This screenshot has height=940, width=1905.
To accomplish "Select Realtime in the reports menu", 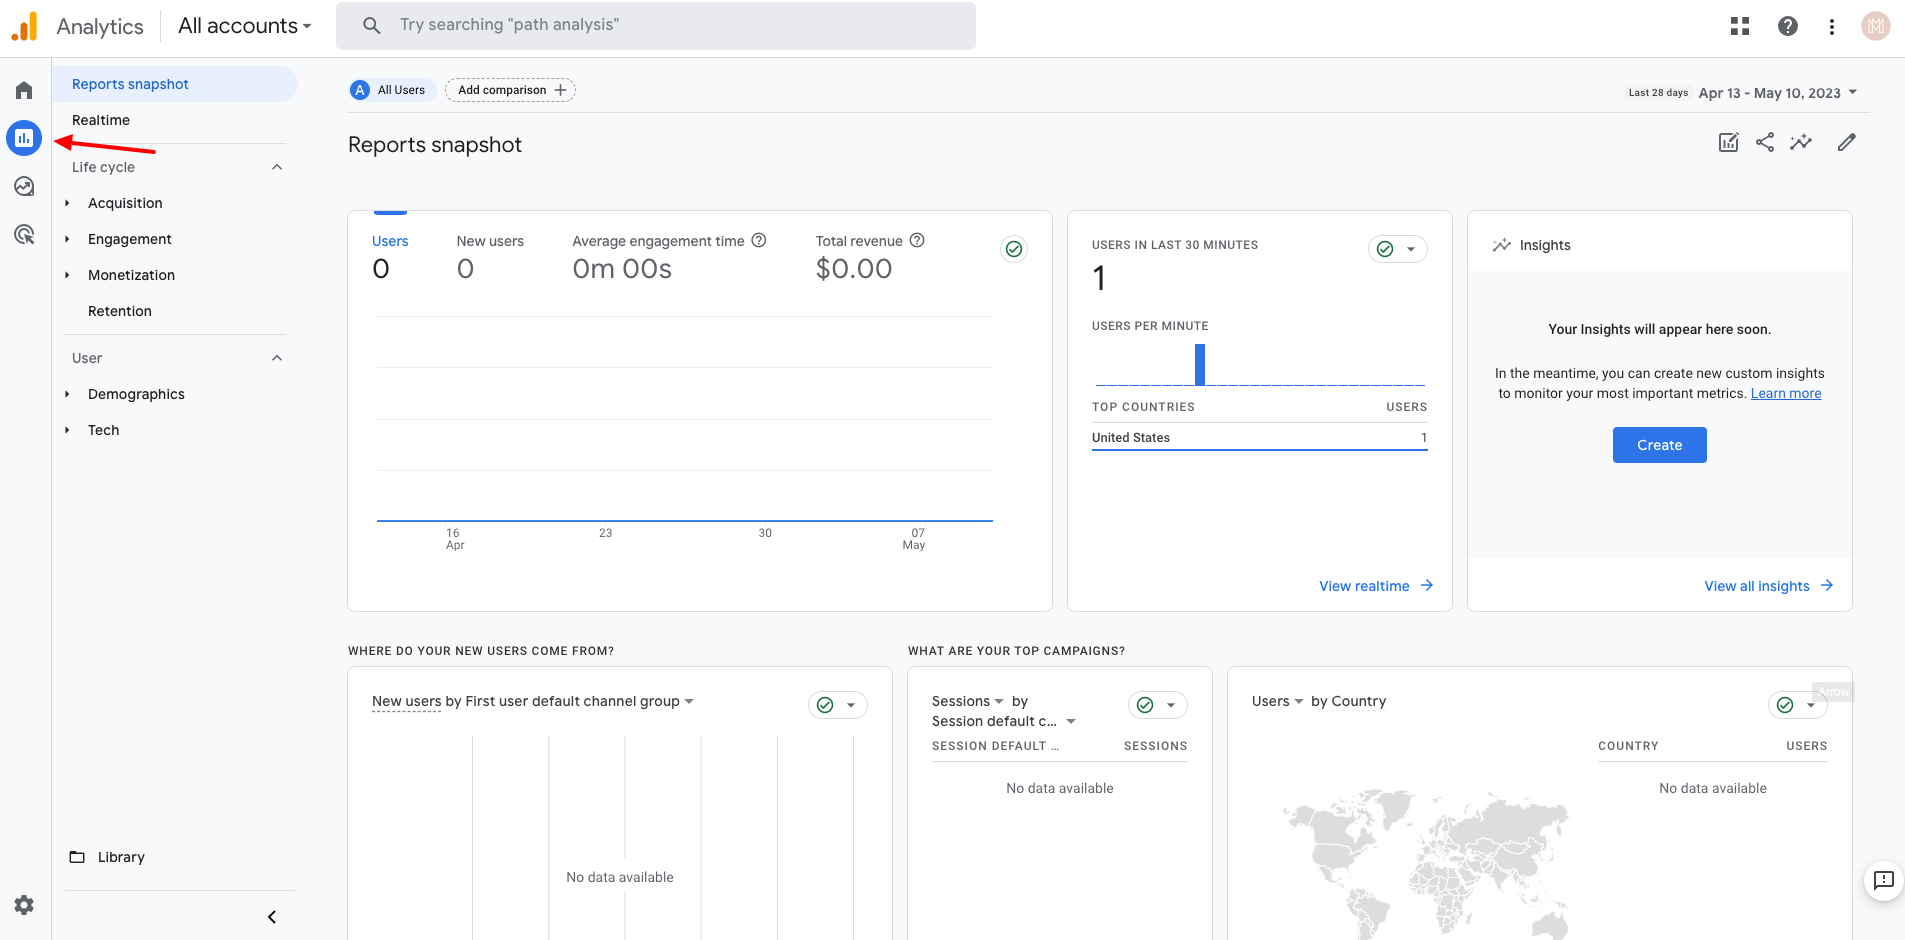I will [101, 120].
